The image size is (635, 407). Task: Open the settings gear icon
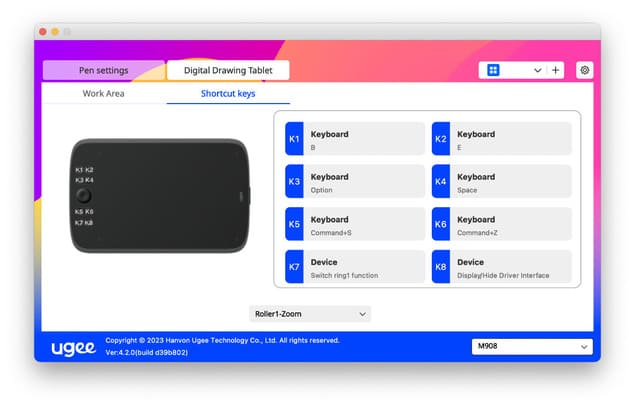[584, 70]
